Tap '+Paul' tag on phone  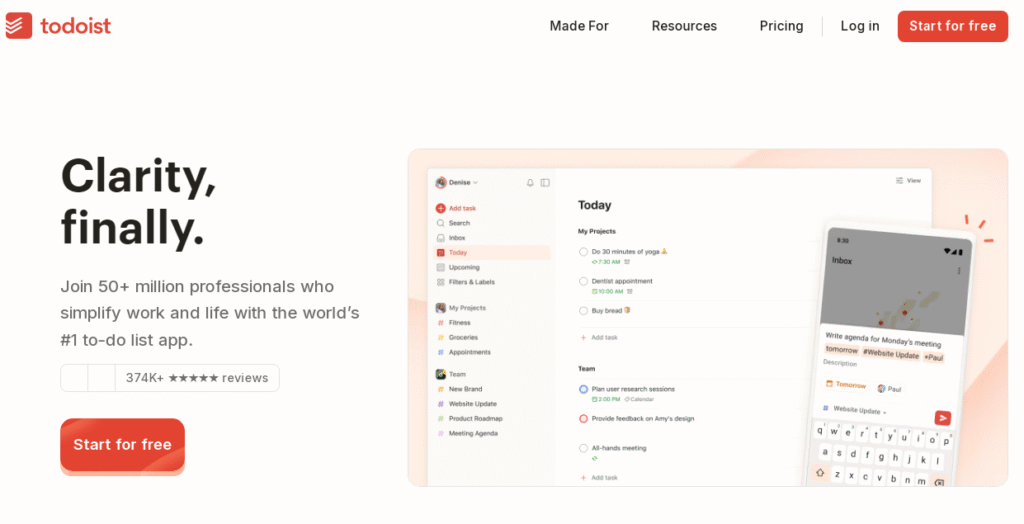tap(933, 357)
